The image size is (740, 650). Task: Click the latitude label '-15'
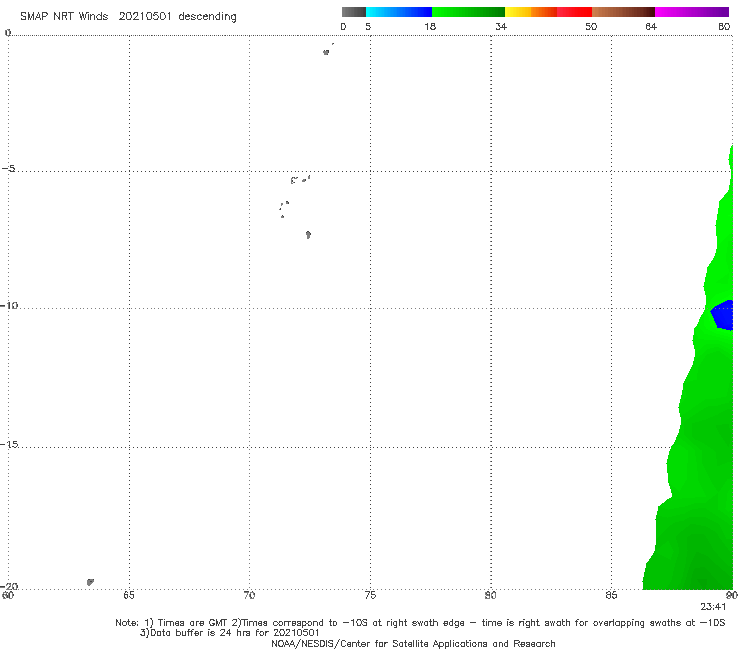9,444
